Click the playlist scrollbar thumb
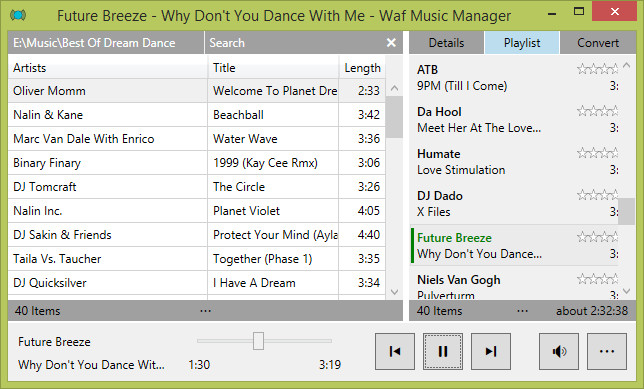The image size is (644, 389). 626,211
